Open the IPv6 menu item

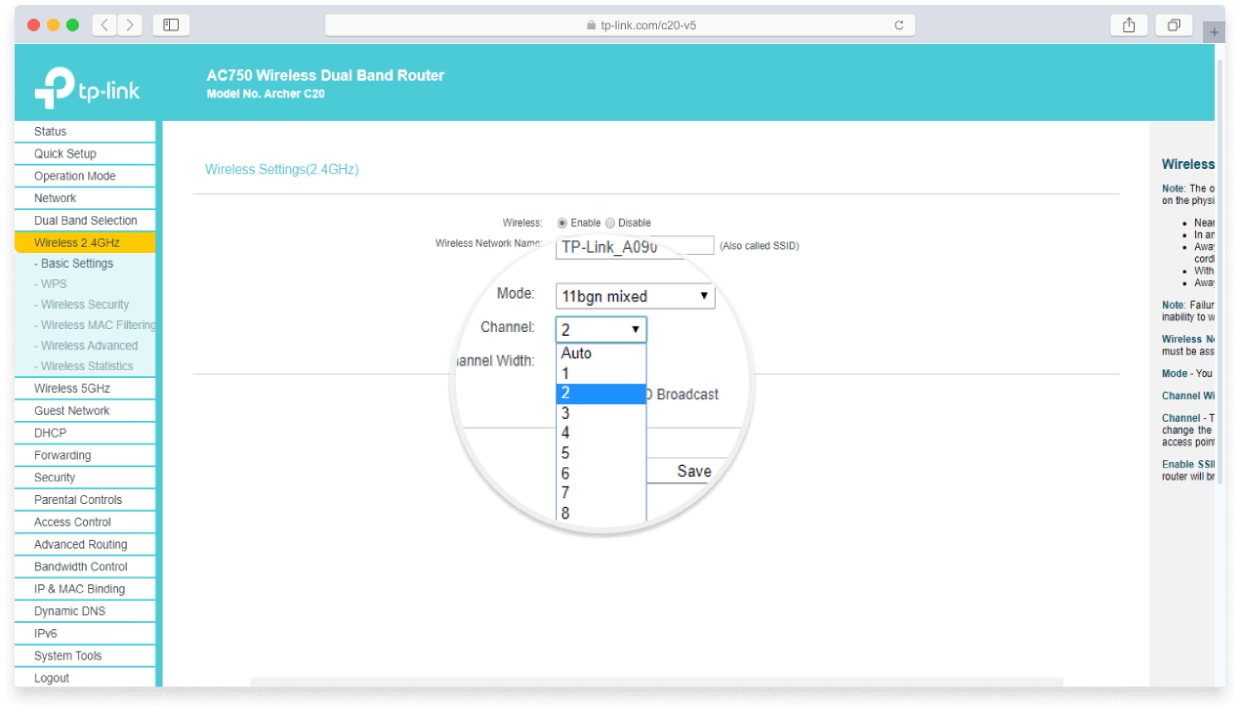(x=85, y=634)
